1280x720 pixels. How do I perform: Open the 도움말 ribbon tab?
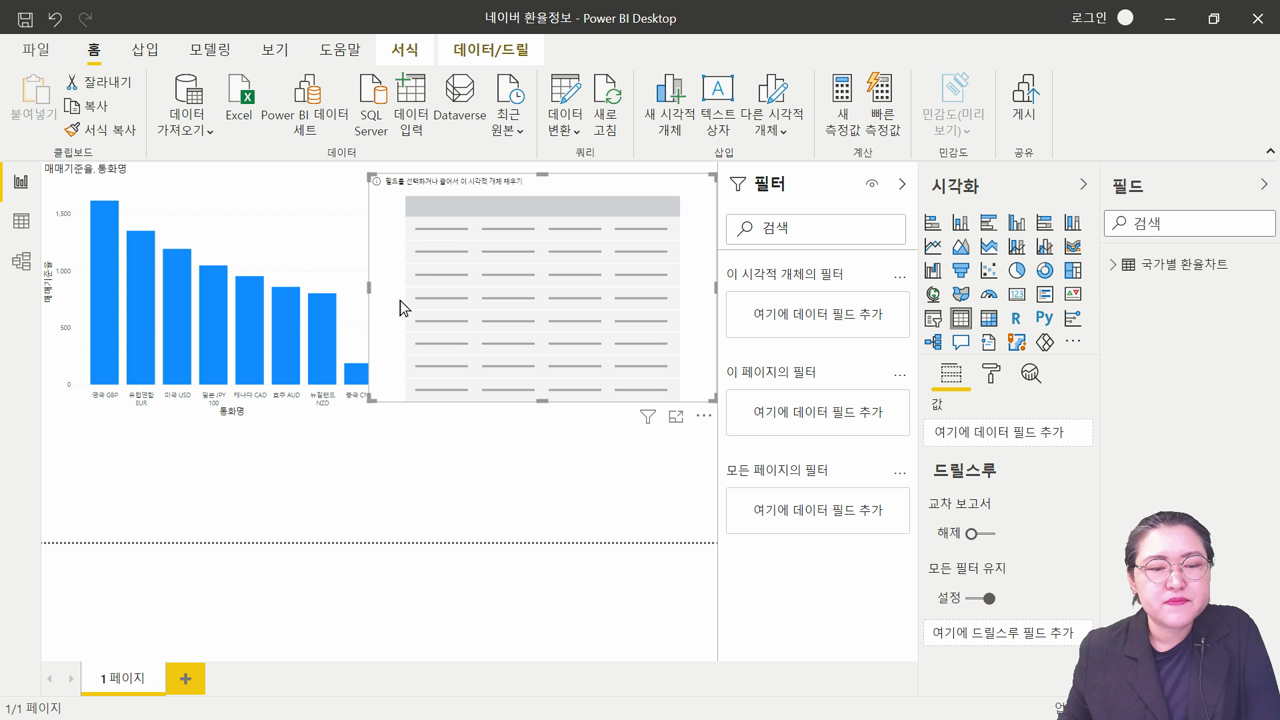[x=340, y=49]
